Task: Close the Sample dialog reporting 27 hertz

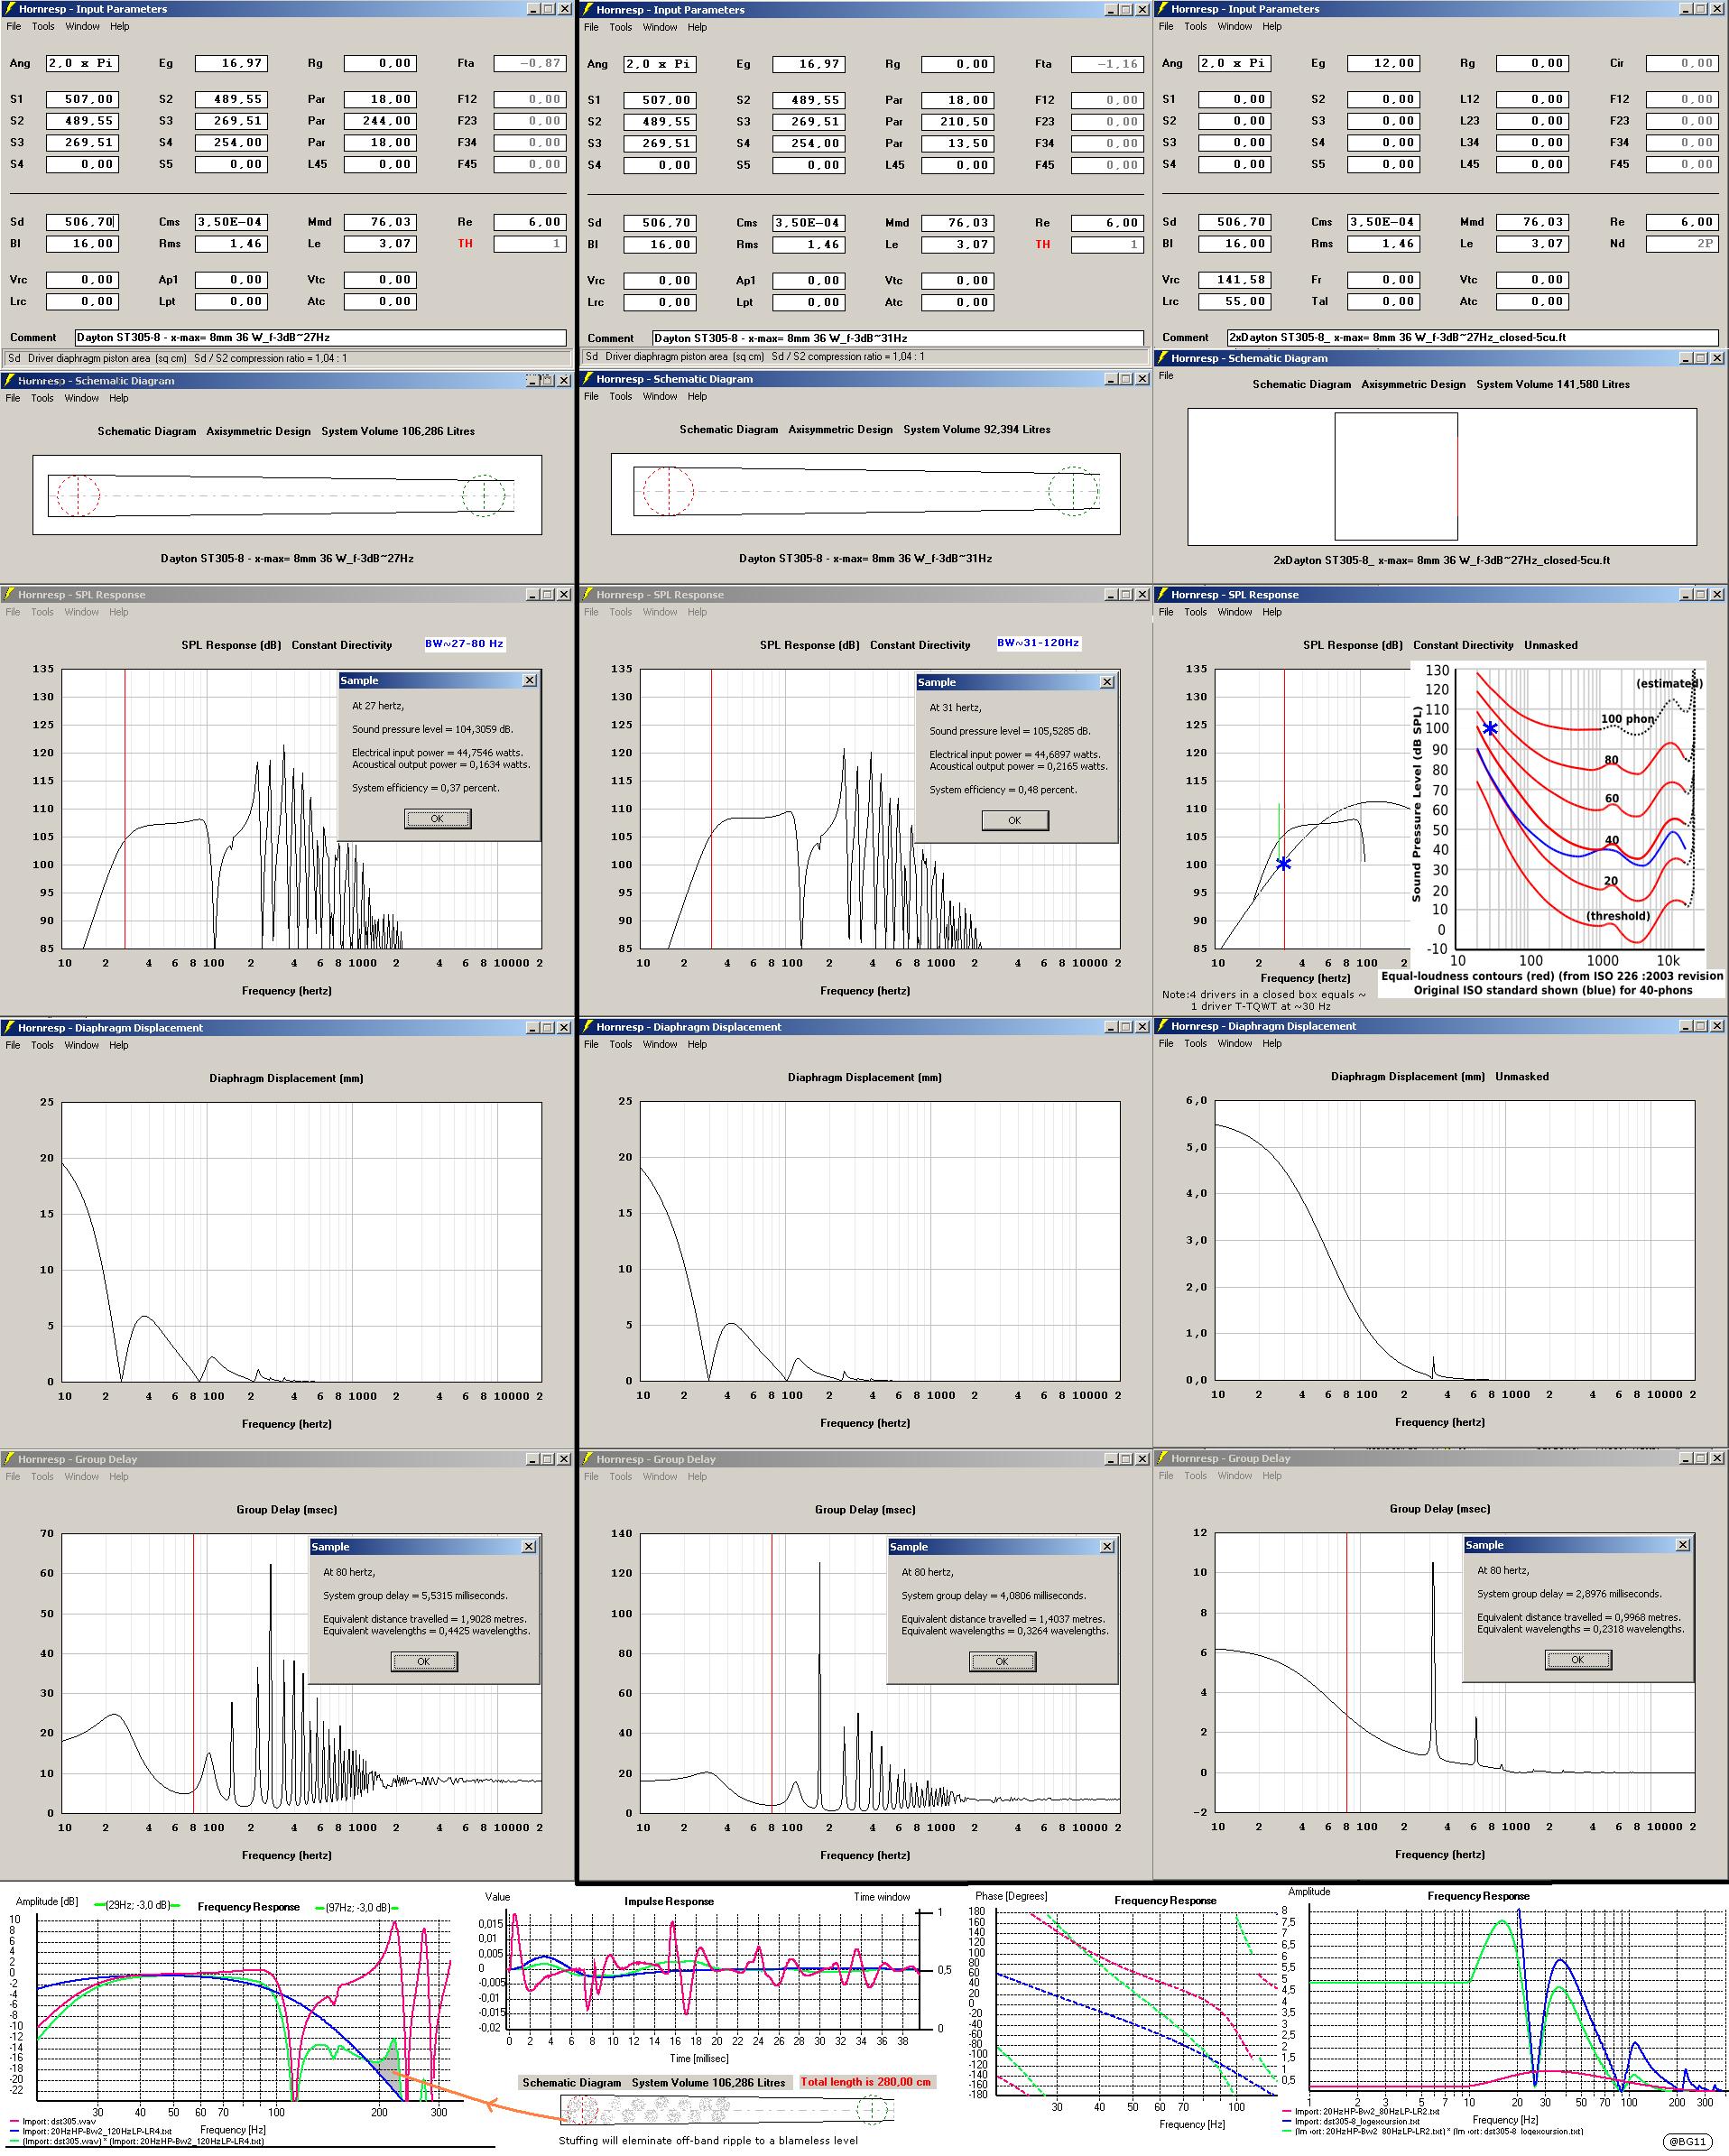Action: (530, 680)
